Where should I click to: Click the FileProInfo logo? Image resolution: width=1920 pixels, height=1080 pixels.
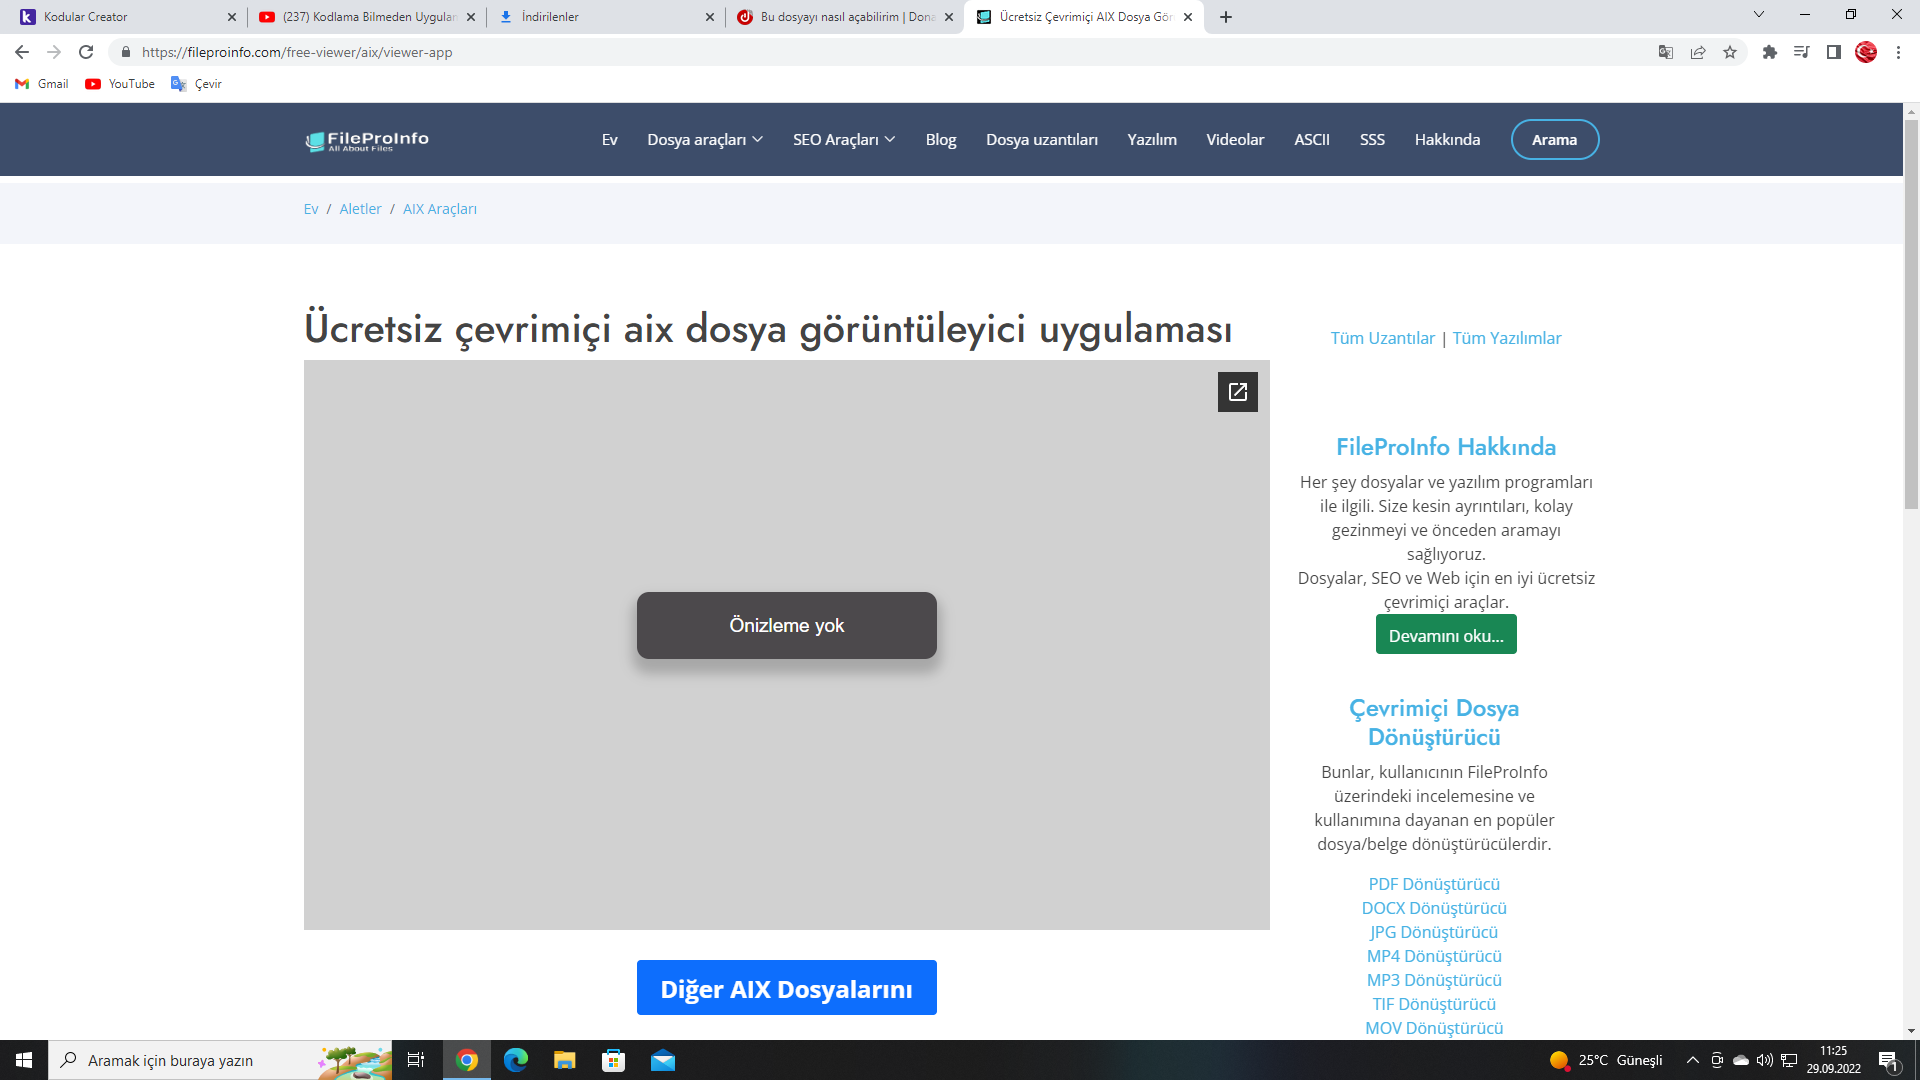point(367,140)
